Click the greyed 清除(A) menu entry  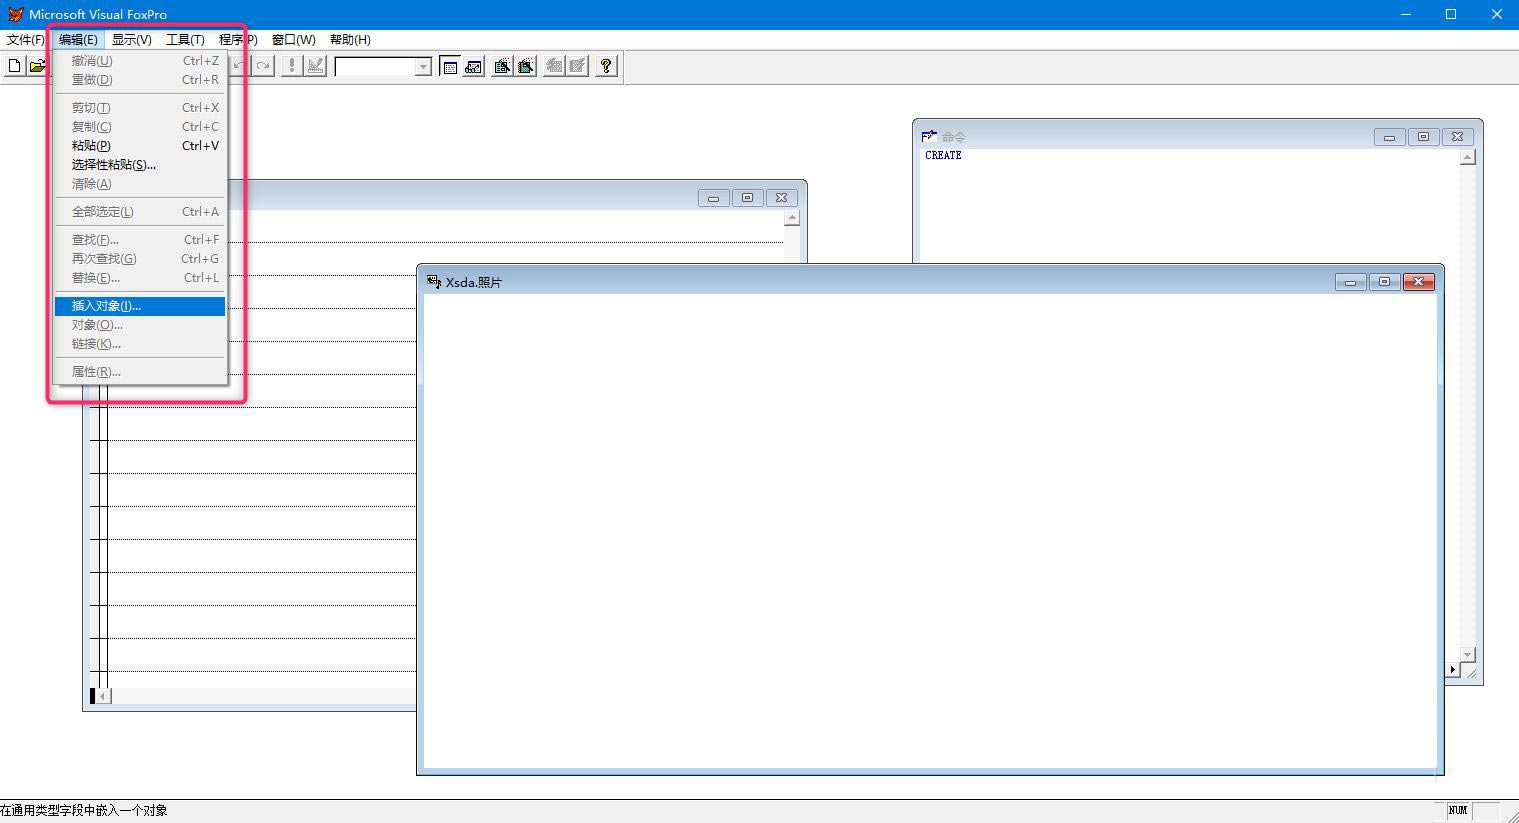(x=140, y=184)
